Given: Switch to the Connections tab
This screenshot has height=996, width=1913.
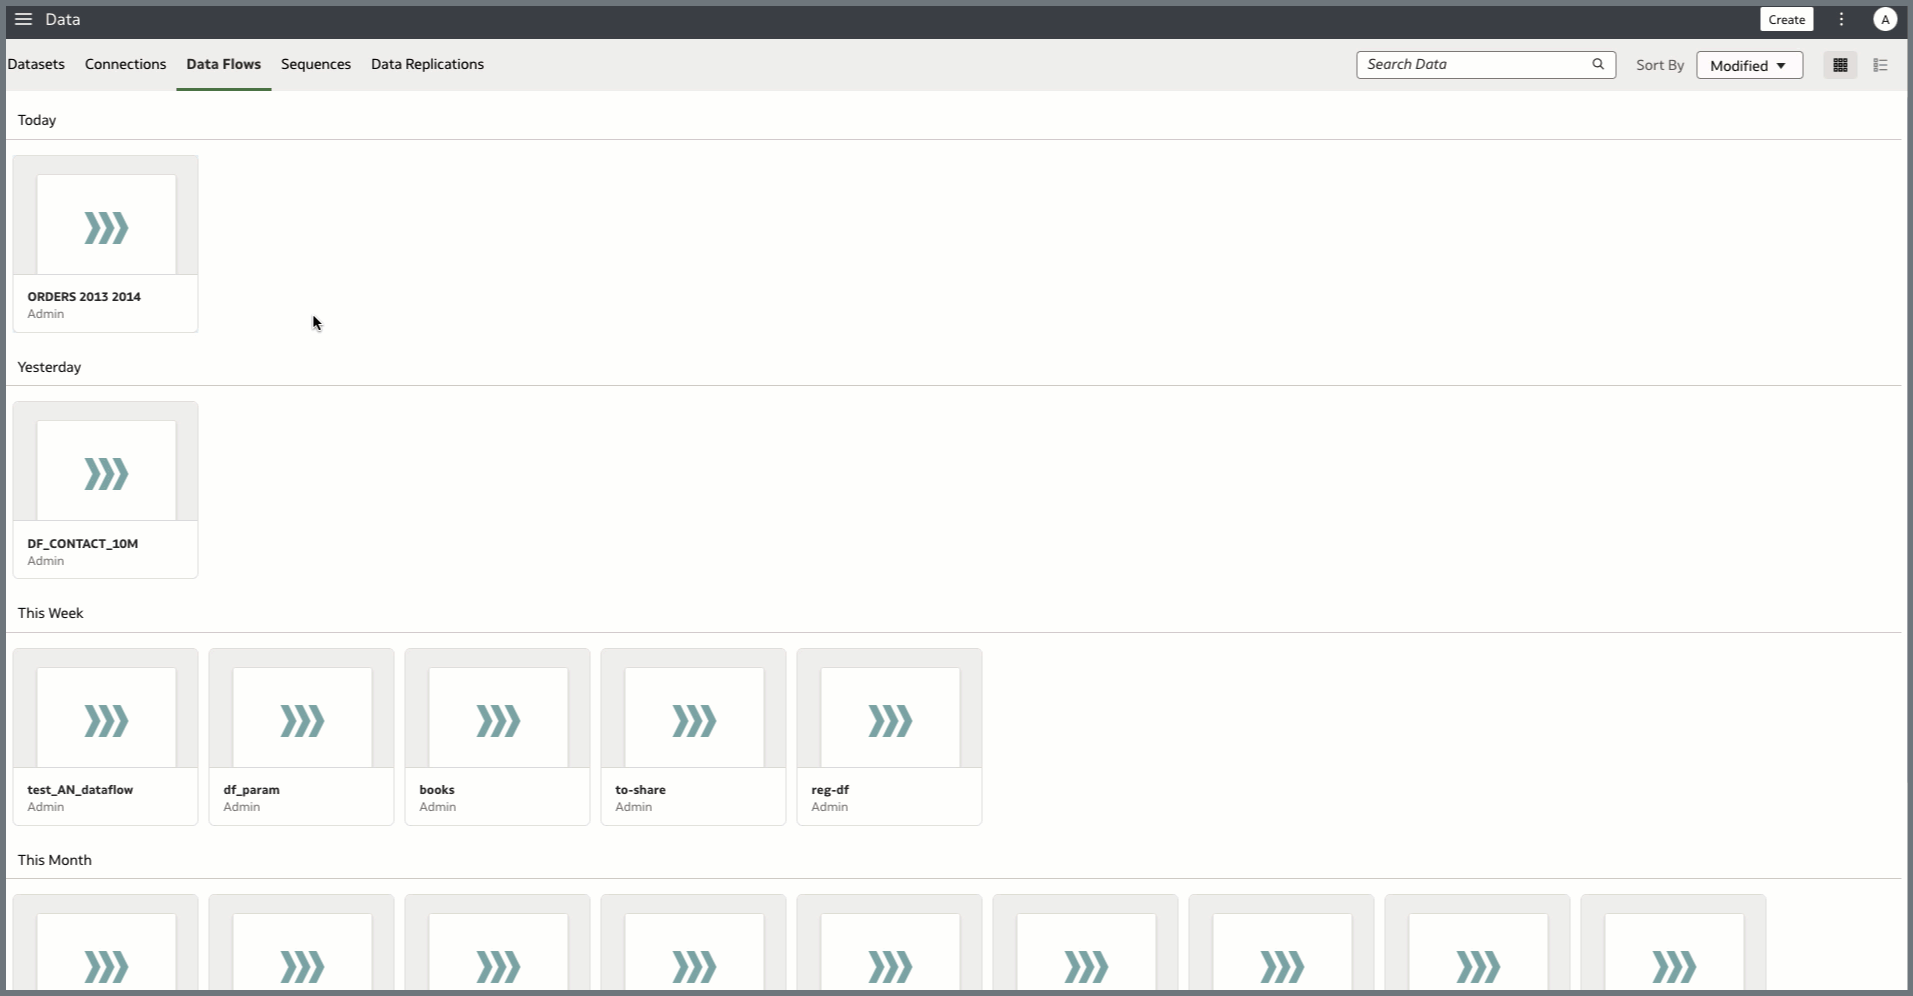Looking at the screenshot, I should coord(125,64).
